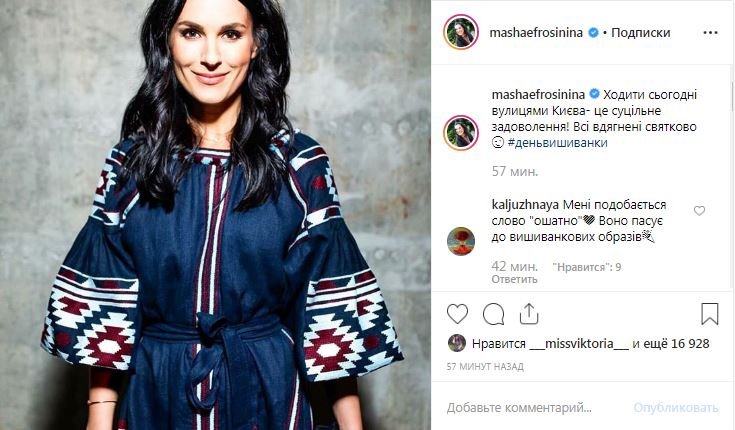Open the three-dot more options menu
This screenshot has width=735, height=430.
[x=710, y=32]
